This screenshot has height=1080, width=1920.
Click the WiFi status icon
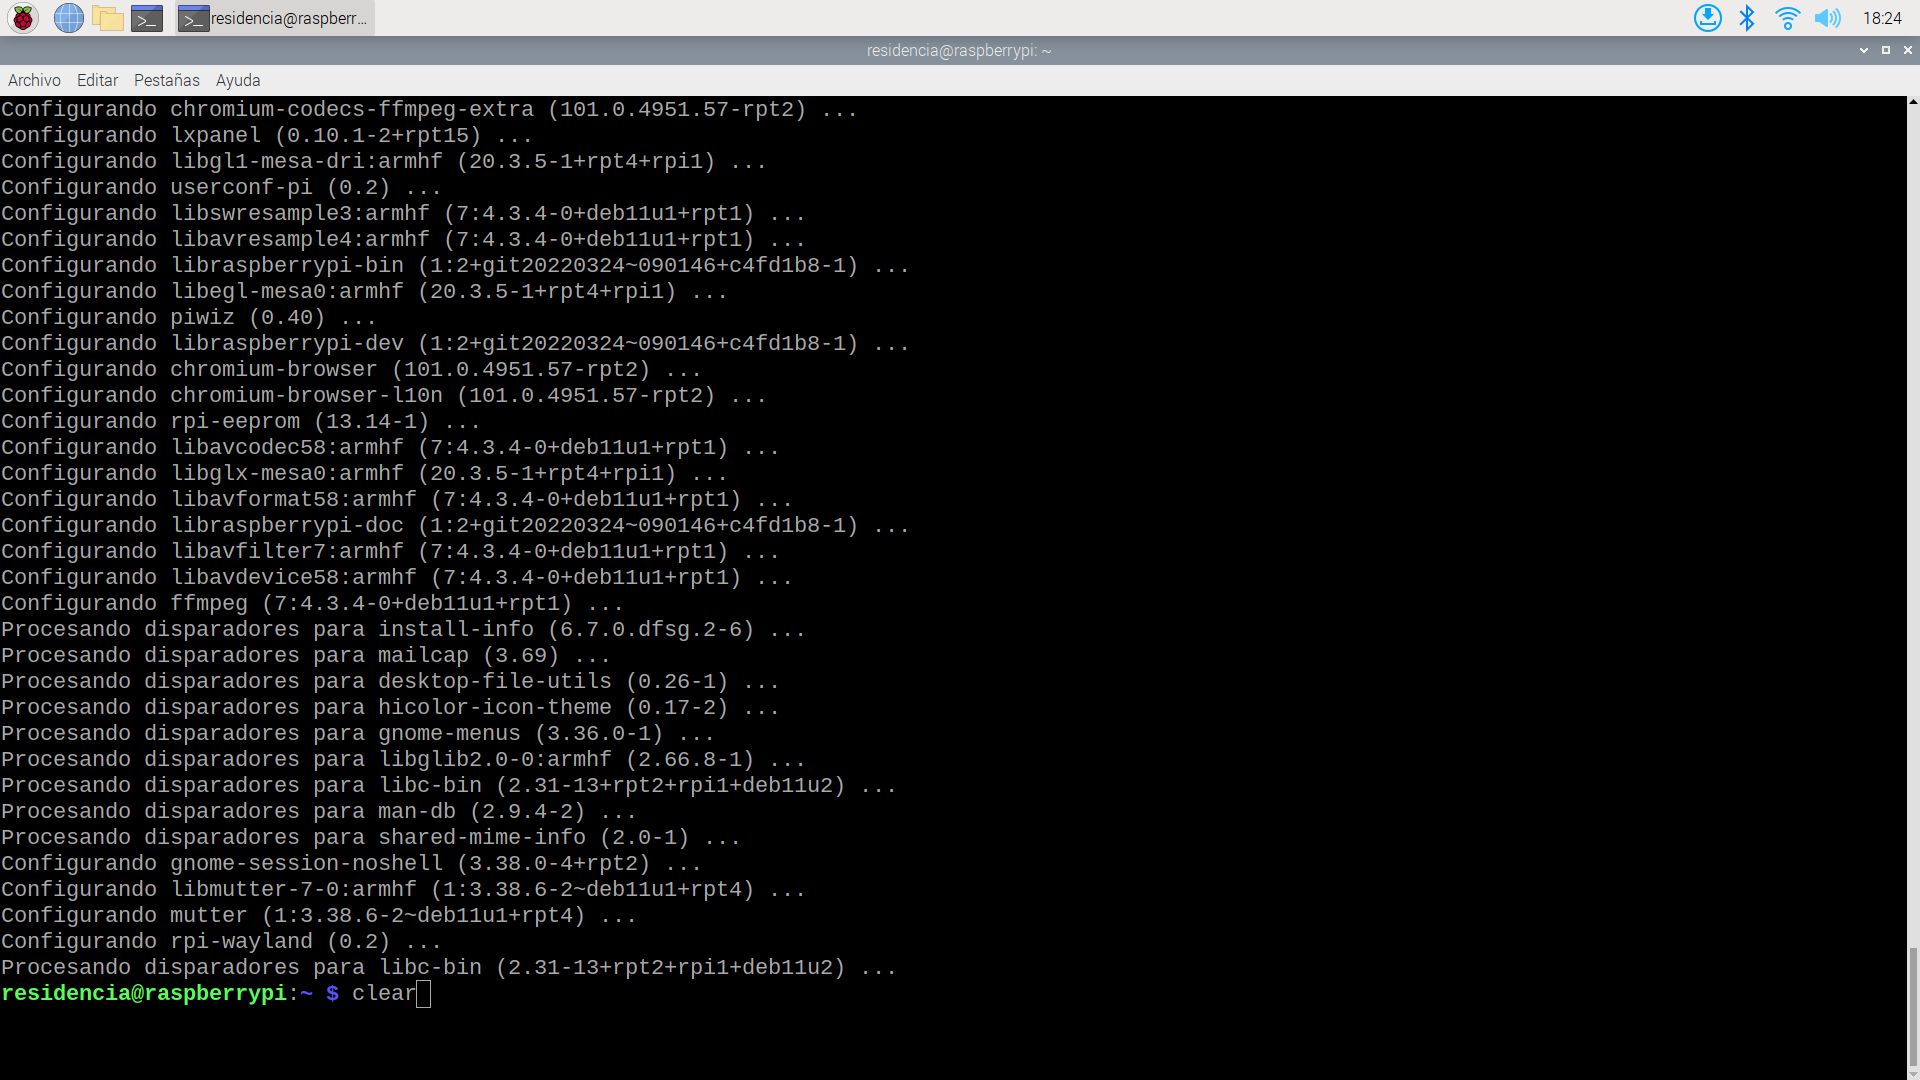pos(1789,17)
